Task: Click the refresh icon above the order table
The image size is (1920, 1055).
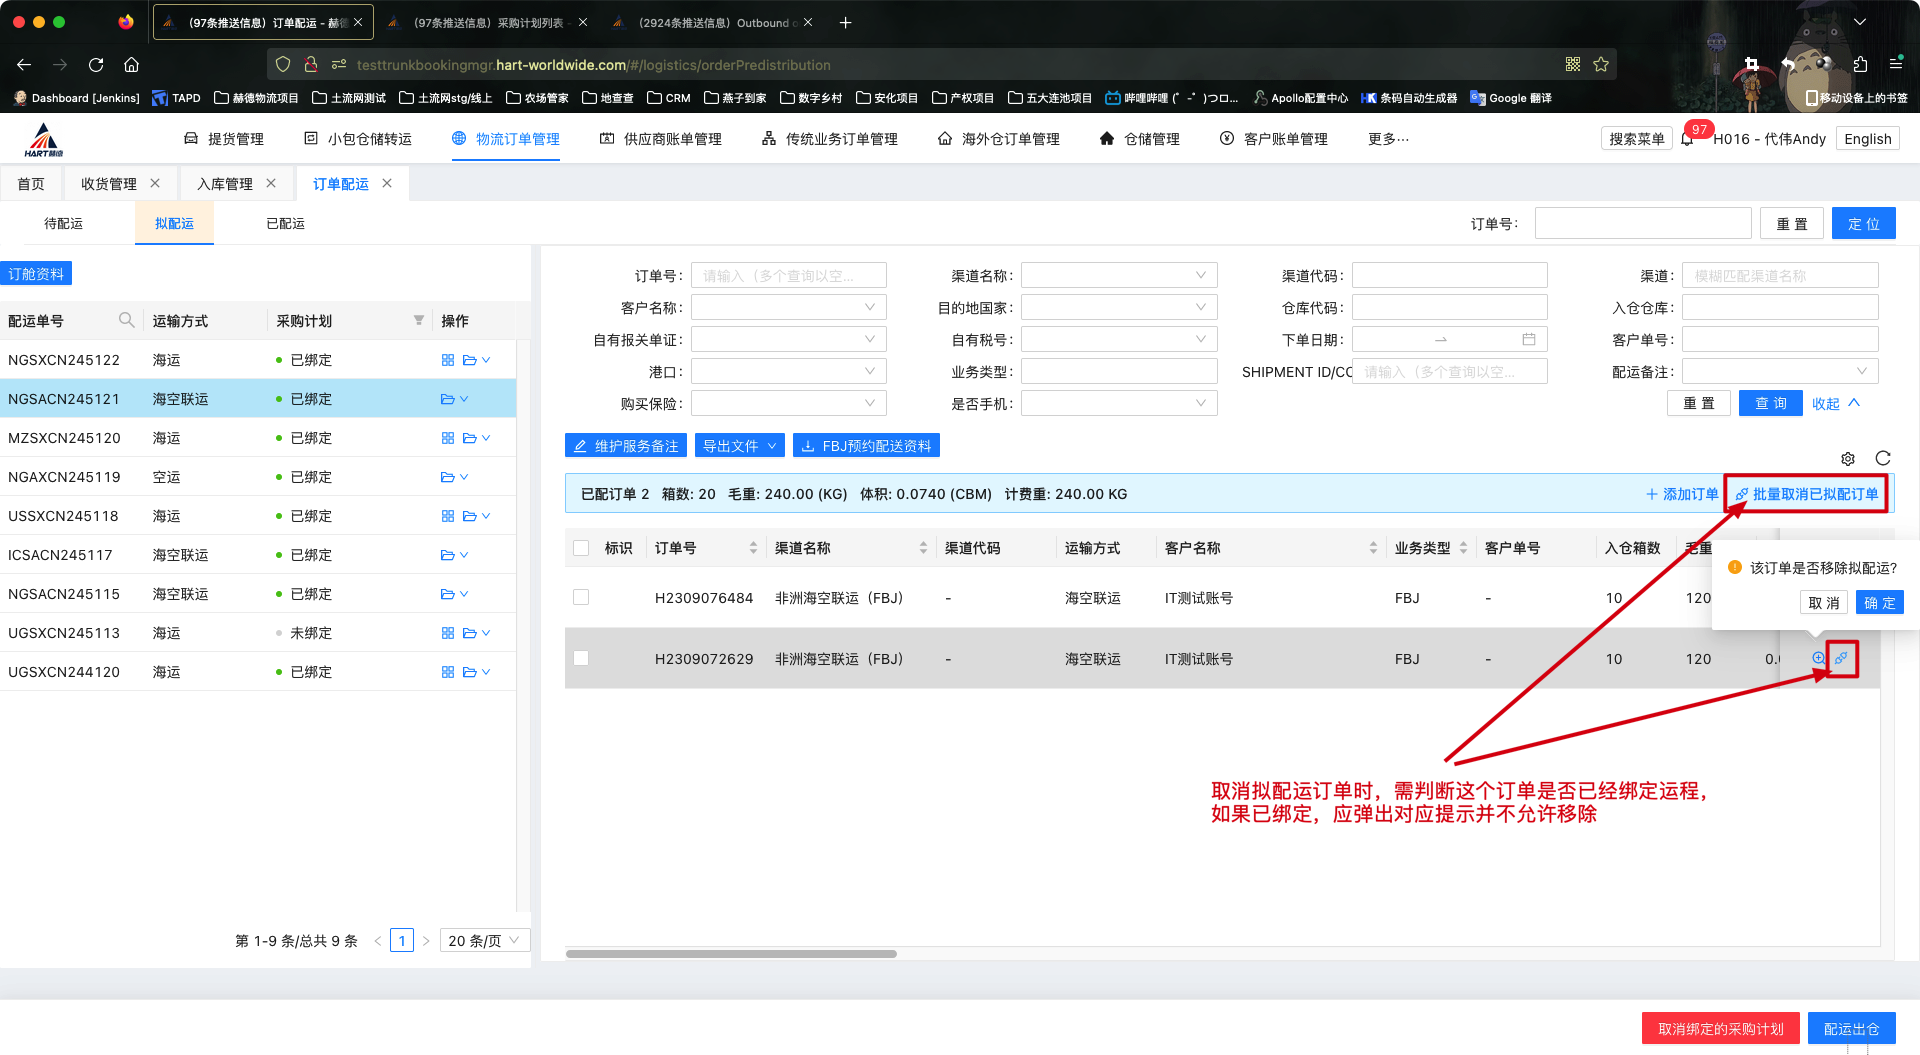Action: (1883, 458)
